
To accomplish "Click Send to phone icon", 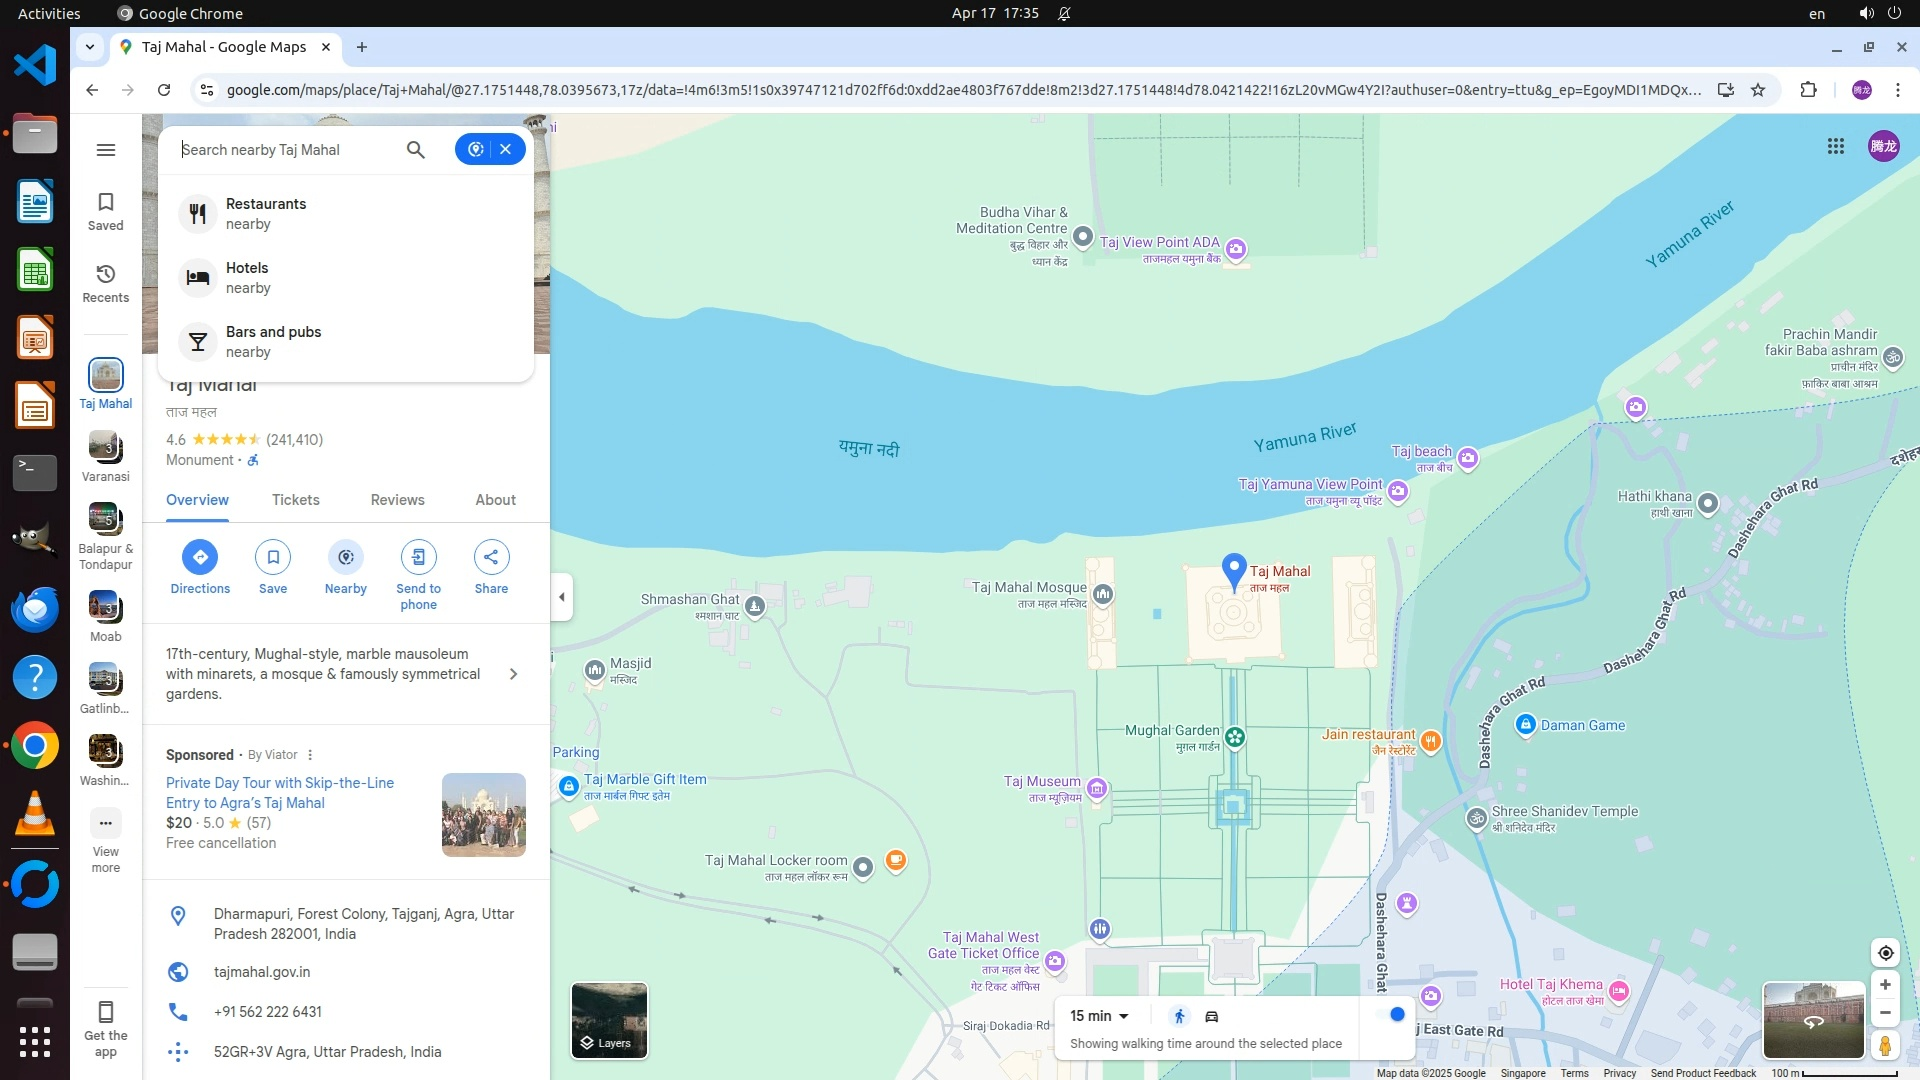I will (x=418, y=557).
